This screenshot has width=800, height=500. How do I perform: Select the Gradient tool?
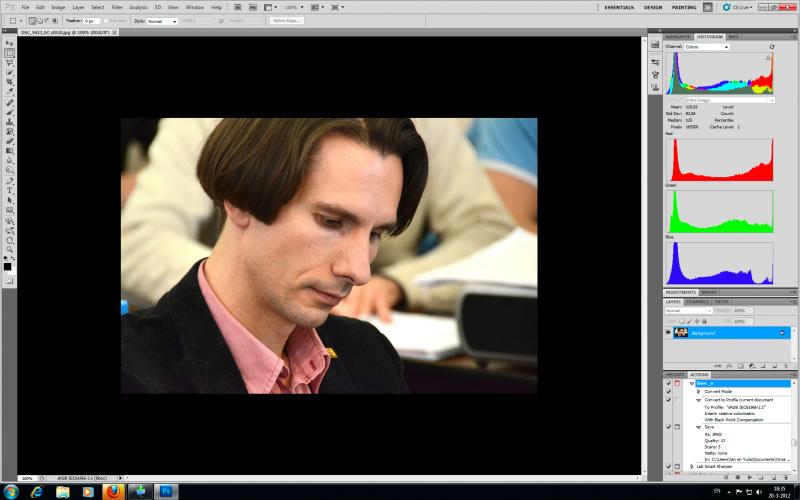9,151
